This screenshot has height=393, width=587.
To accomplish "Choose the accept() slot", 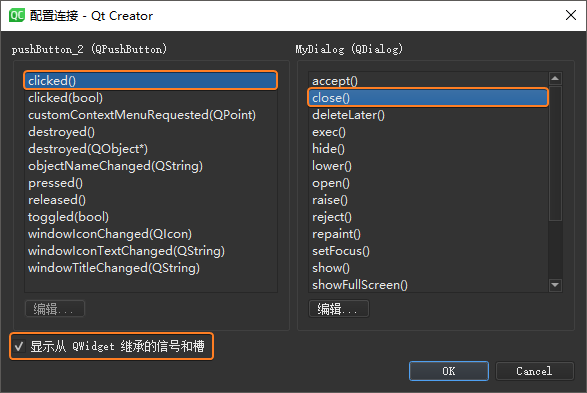I will tap(428, 80).
